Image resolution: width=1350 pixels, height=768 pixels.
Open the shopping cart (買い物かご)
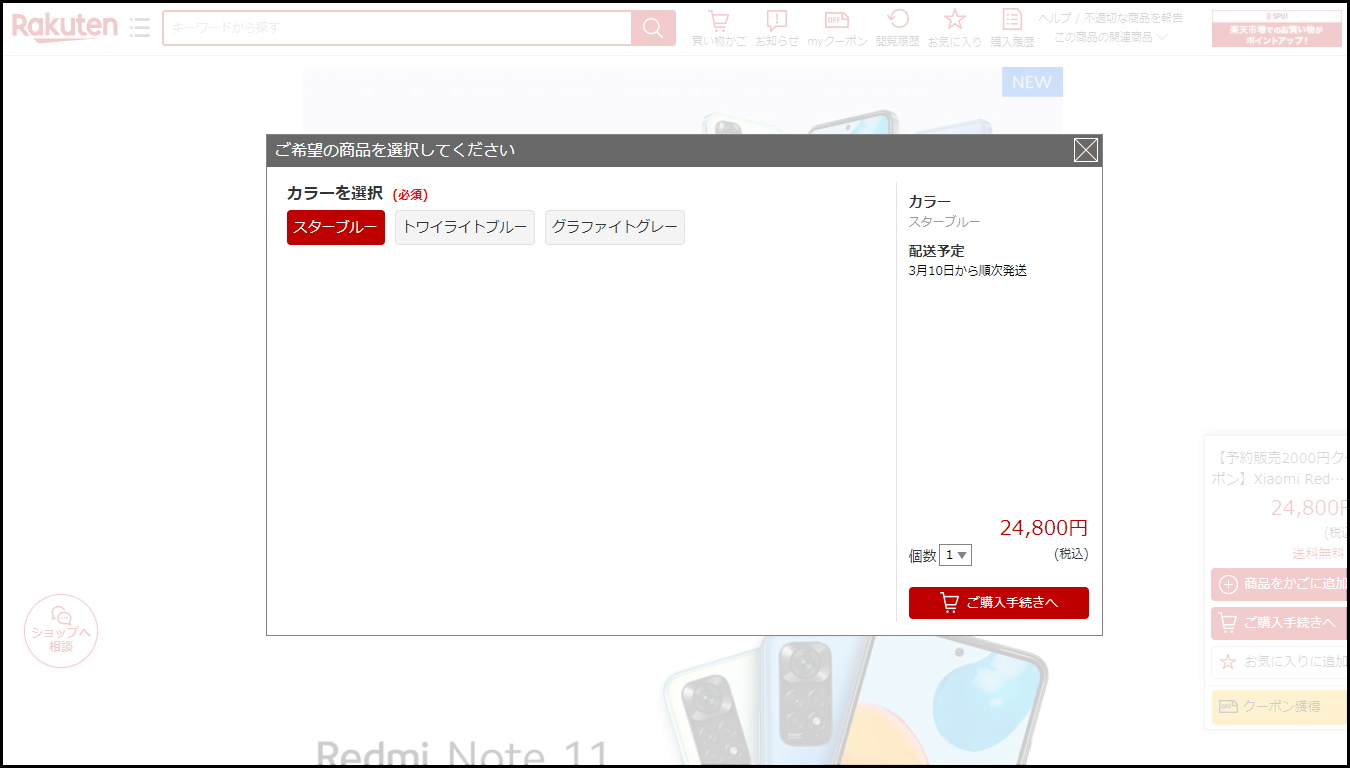(719, 28)
